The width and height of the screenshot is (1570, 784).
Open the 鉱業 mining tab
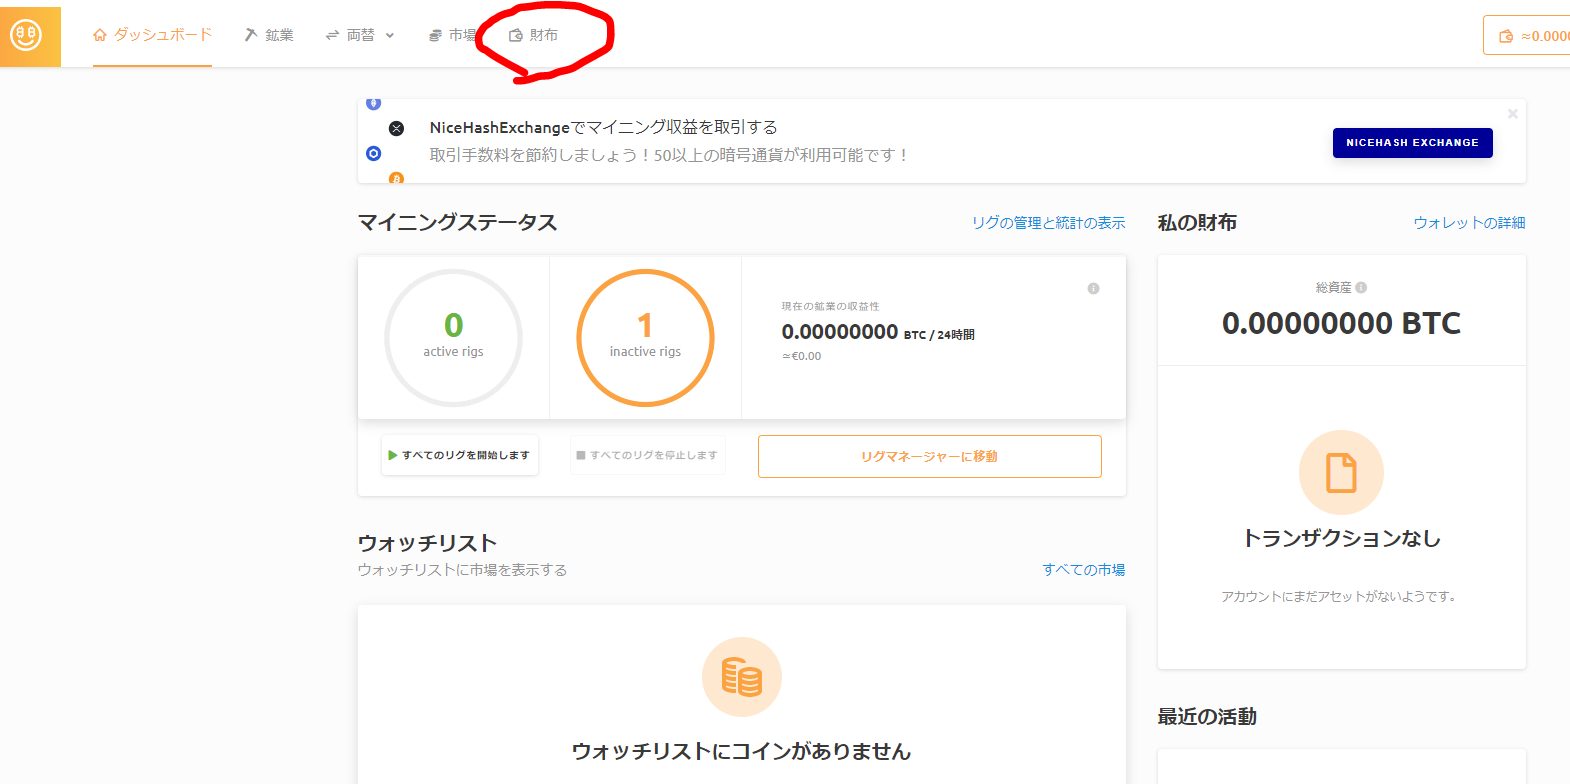(x=269, y=35)
